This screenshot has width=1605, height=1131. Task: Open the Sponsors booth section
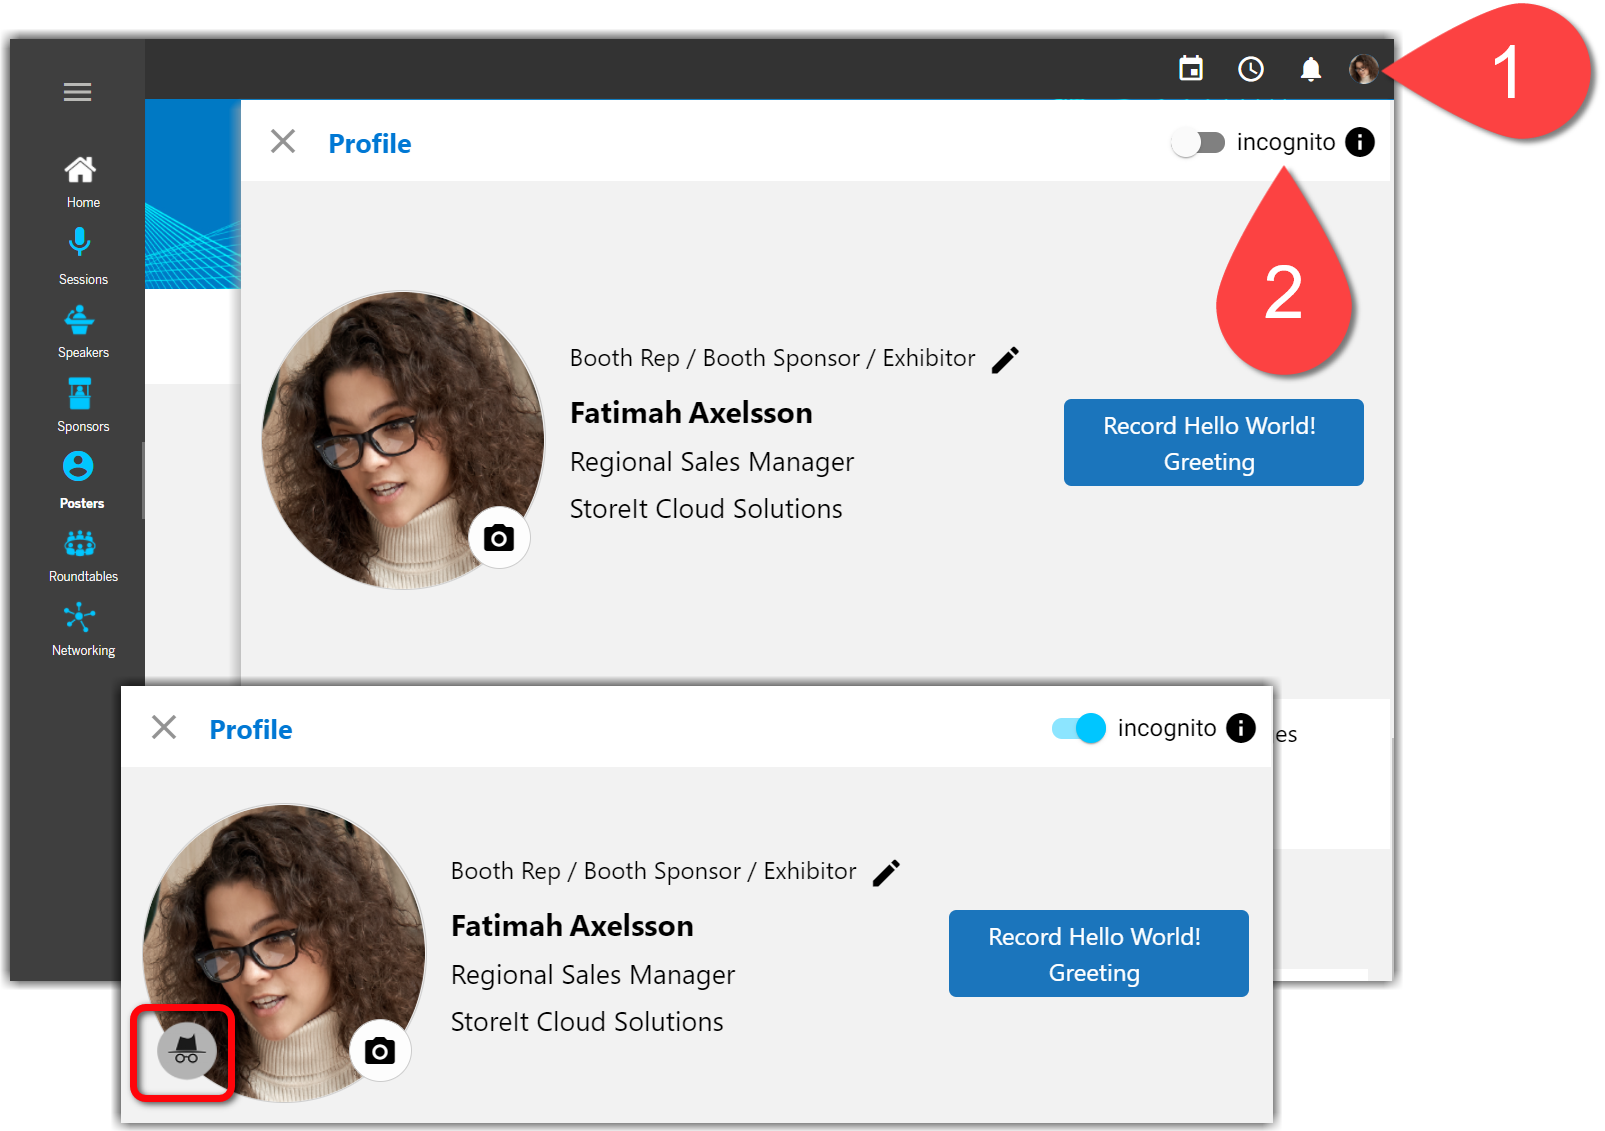coord(80,403)
